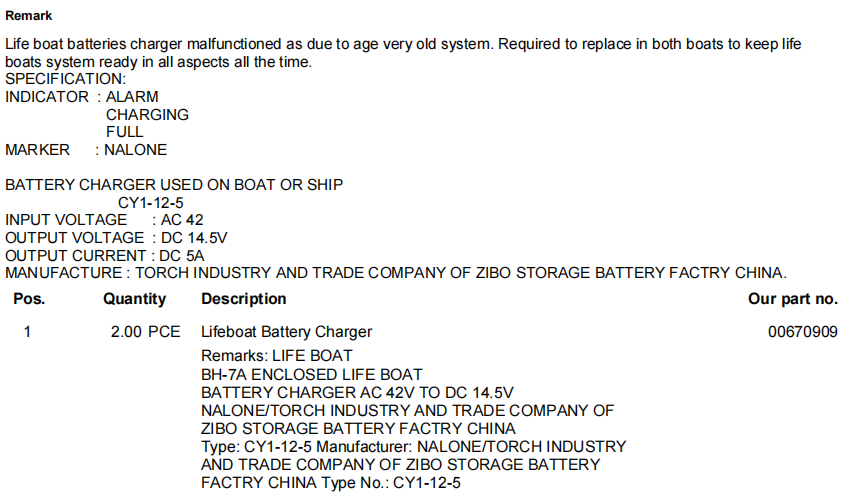Click the Our part no. header

point(792,299)
